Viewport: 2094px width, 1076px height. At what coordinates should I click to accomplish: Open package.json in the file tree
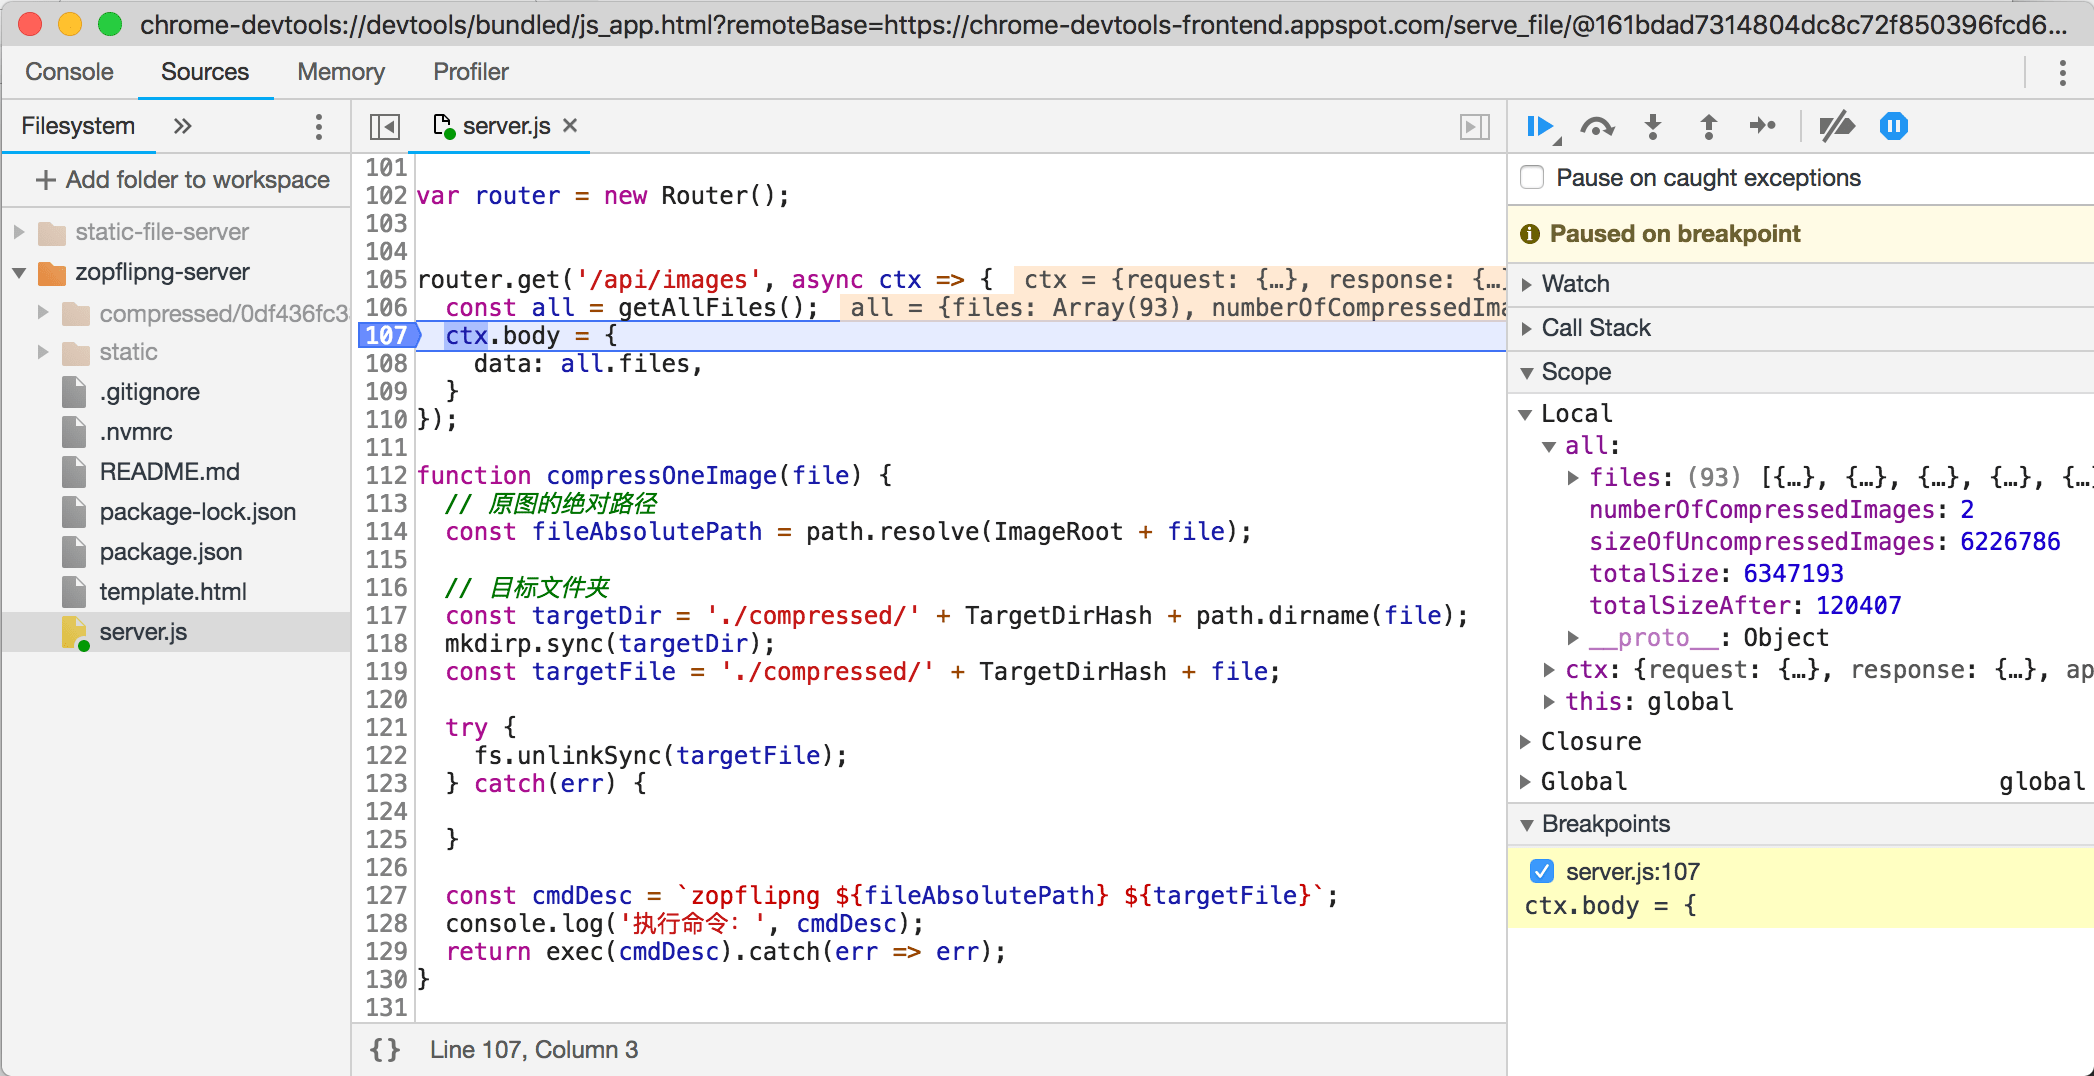click(170, 552)
